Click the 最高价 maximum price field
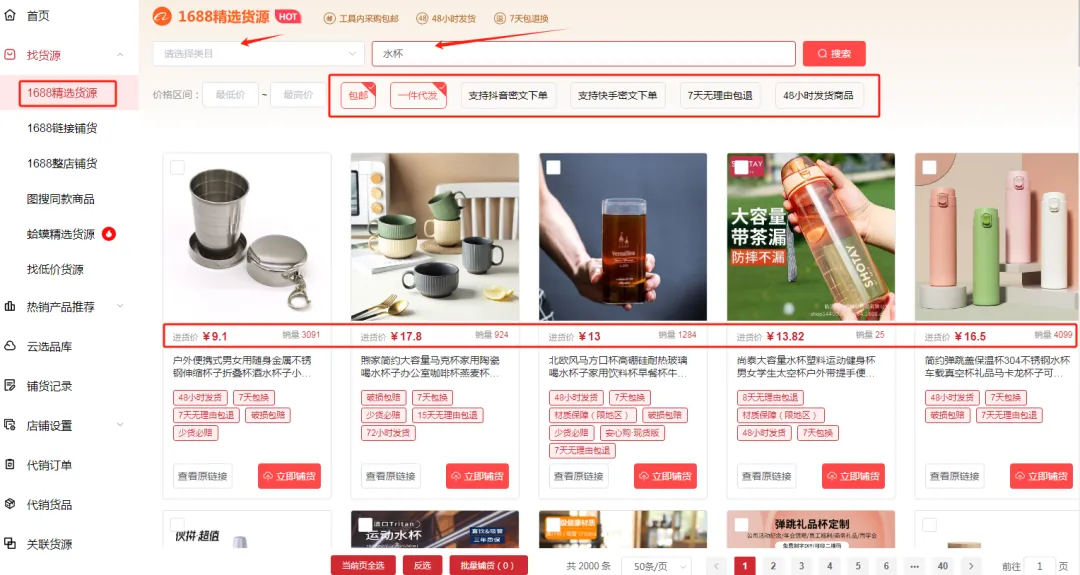The width and height of the screenshot is (1080, 575). coord(298,95)
